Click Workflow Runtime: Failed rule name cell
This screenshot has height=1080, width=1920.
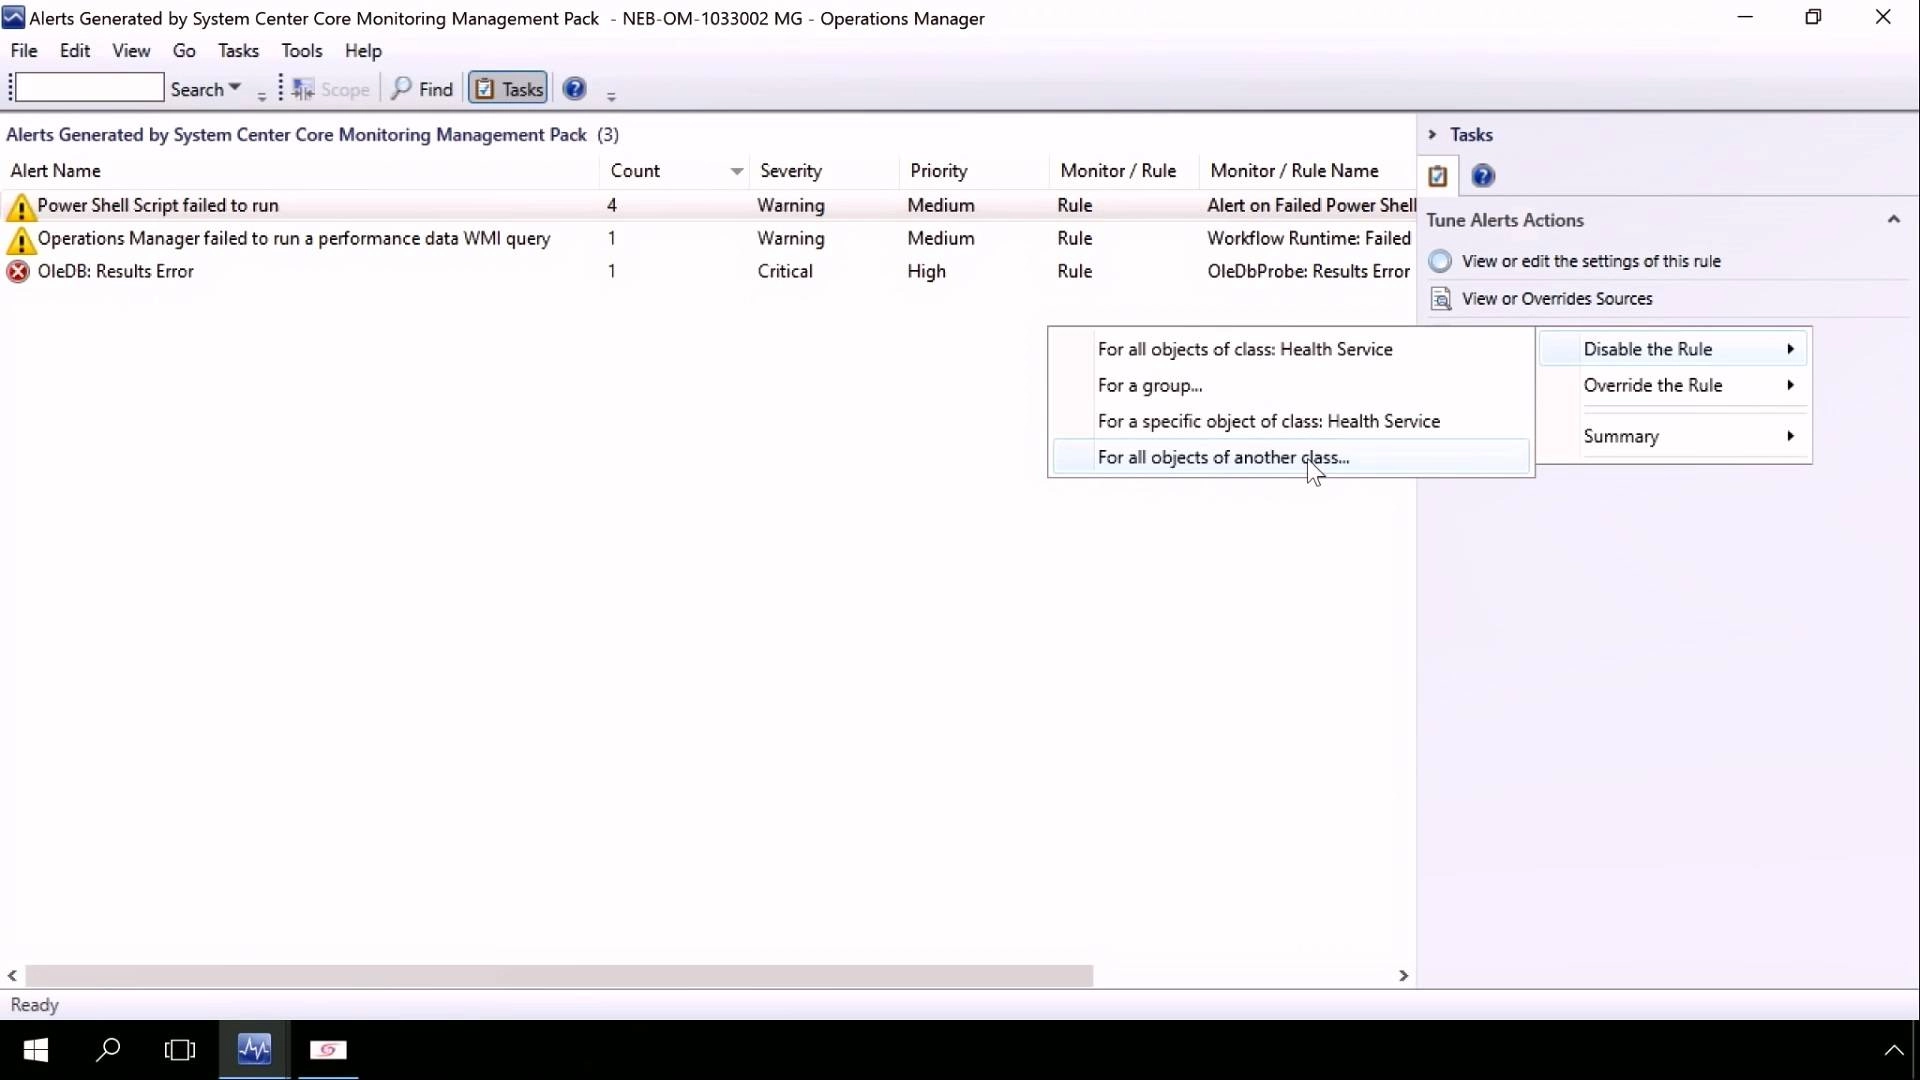pyautogui.click(x=1308, y=238)
